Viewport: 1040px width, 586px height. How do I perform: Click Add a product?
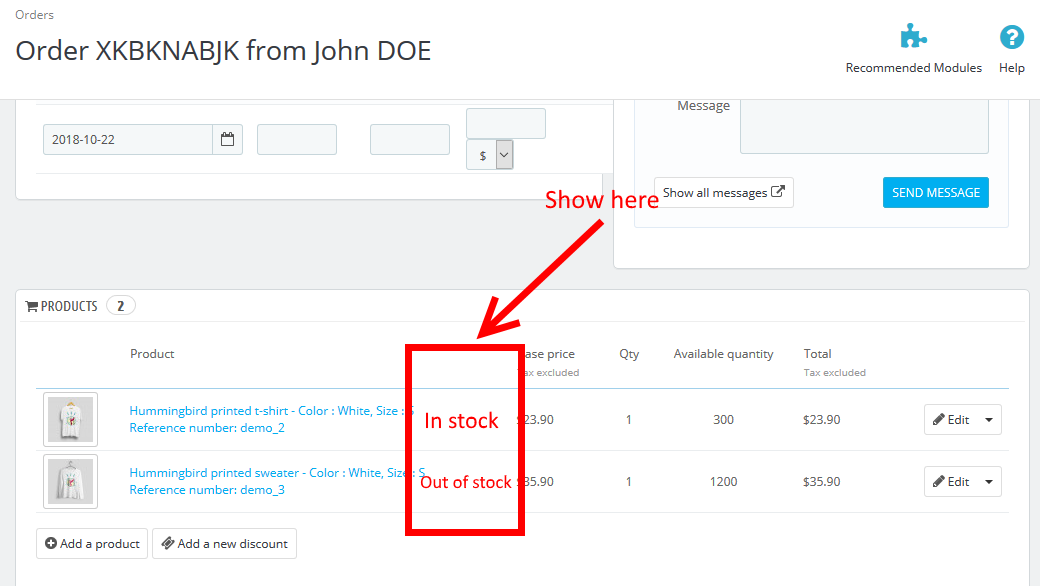coord(92,544)
